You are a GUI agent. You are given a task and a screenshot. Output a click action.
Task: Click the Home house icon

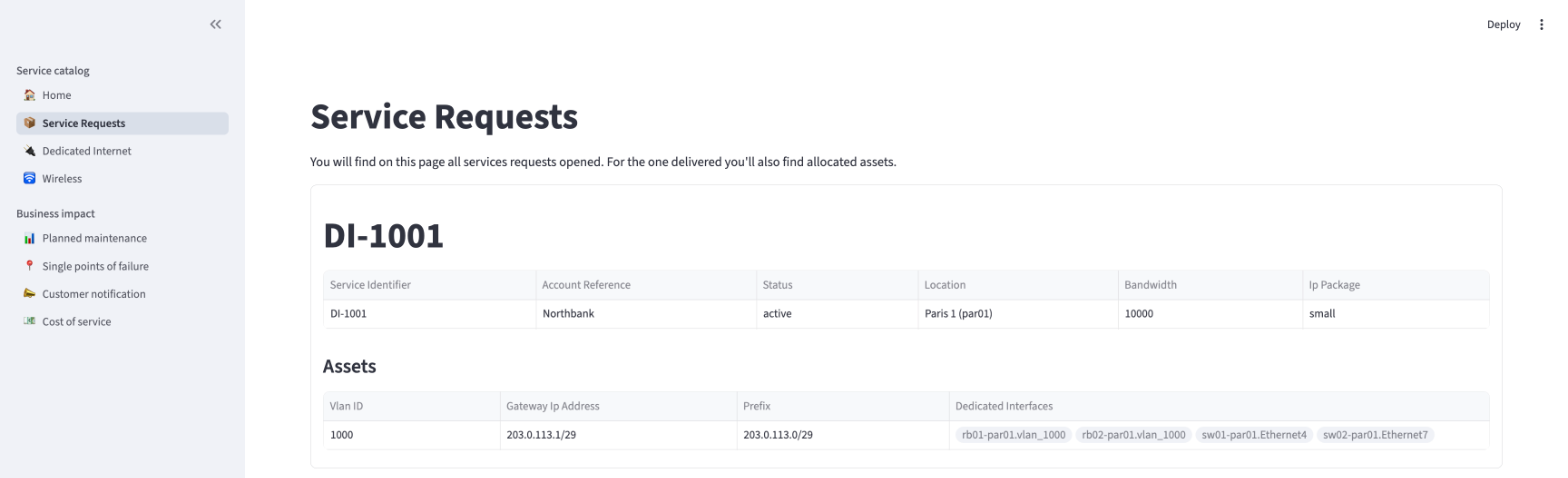point(29,95)
